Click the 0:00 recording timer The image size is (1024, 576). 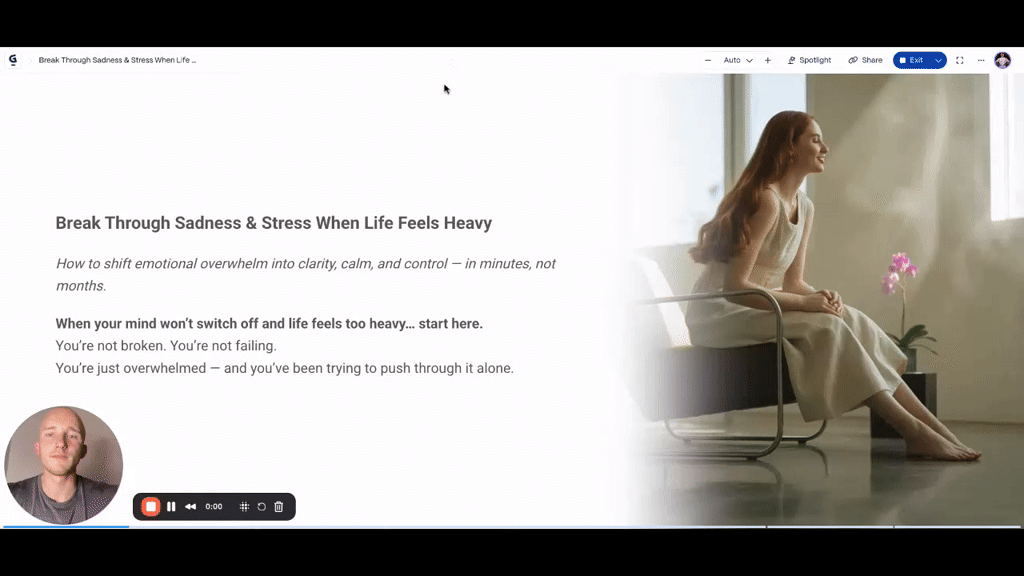[214, 507]
